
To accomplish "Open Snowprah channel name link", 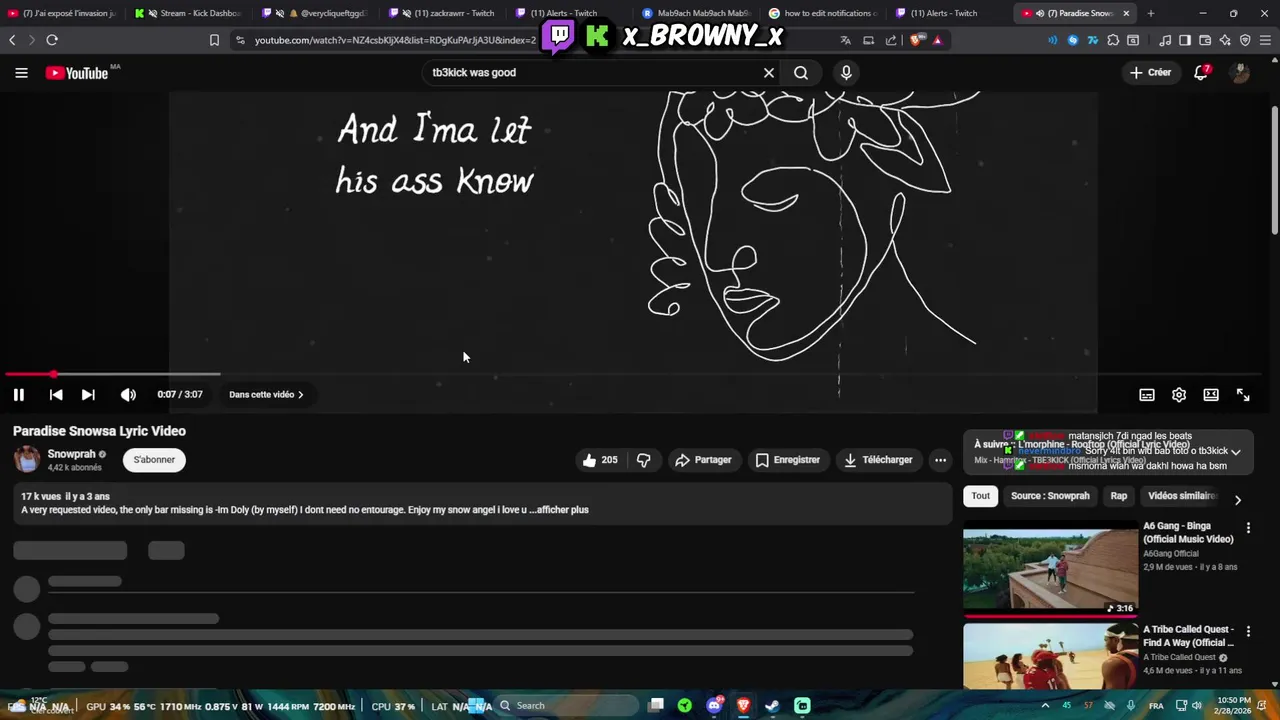I will click(x=71, y=454).
